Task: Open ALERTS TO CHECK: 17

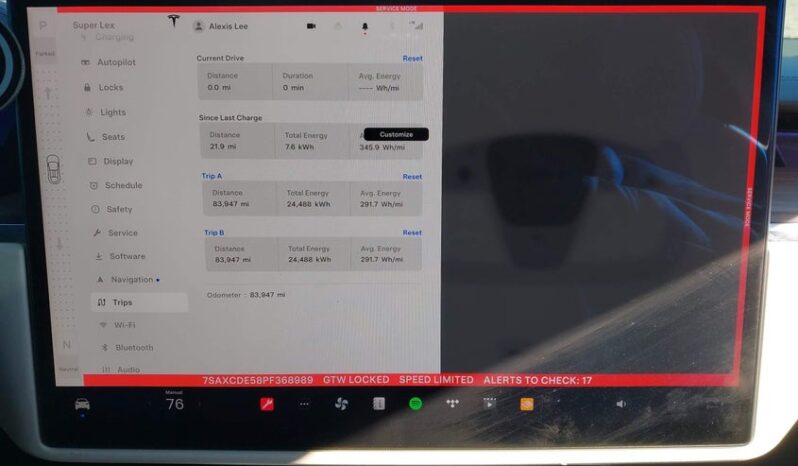Action: tap(537, 380)
